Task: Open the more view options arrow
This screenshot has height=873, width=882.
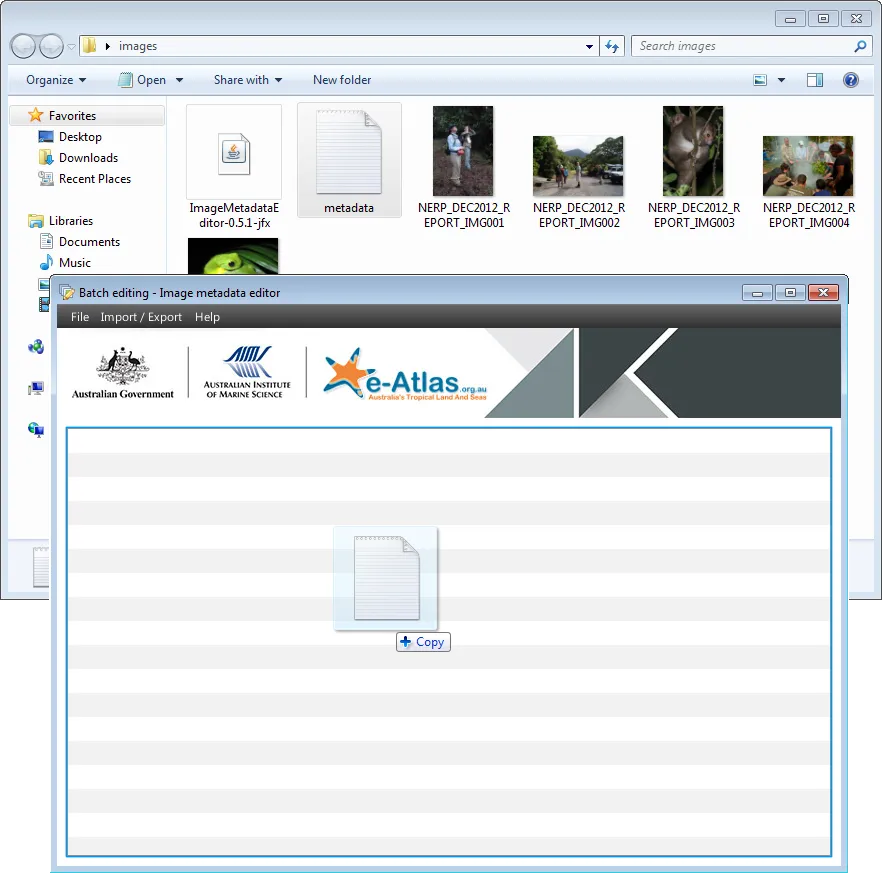Action: 781,80
